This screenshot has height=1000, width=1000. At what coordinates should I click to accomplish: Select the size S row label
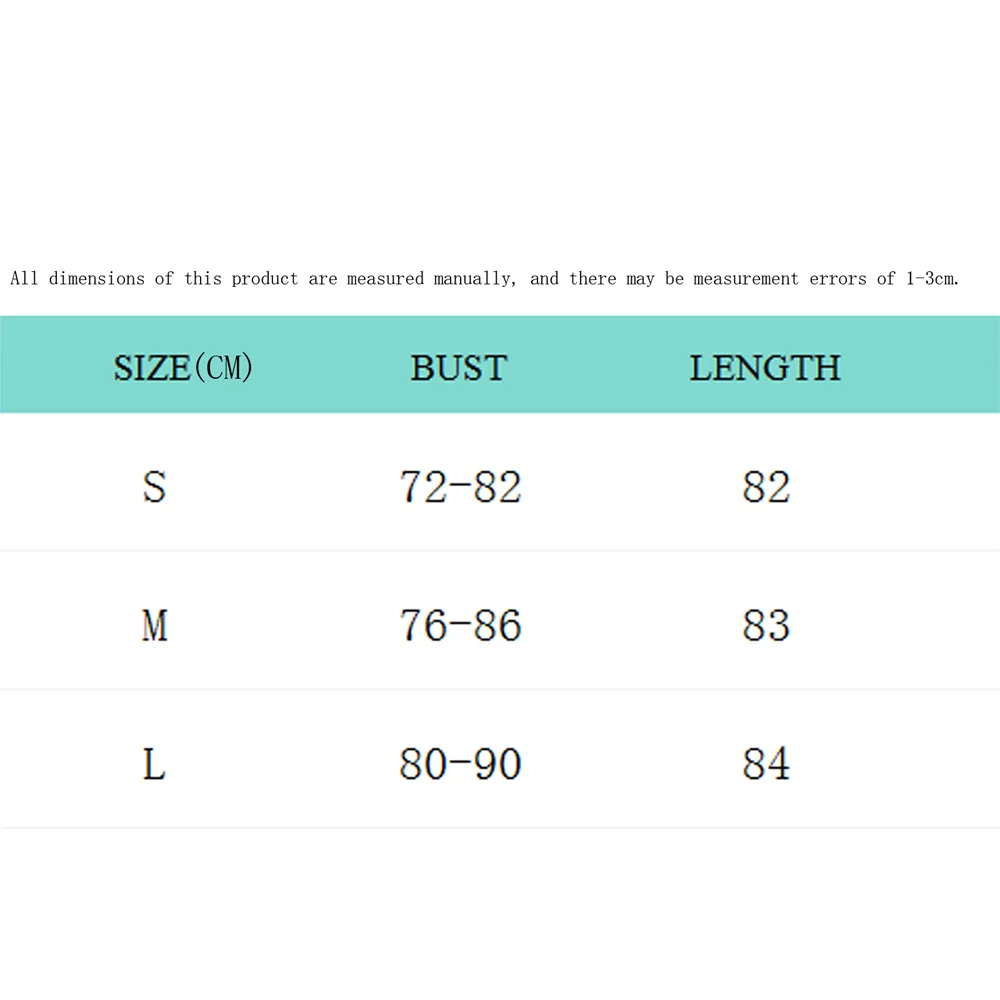154,487
